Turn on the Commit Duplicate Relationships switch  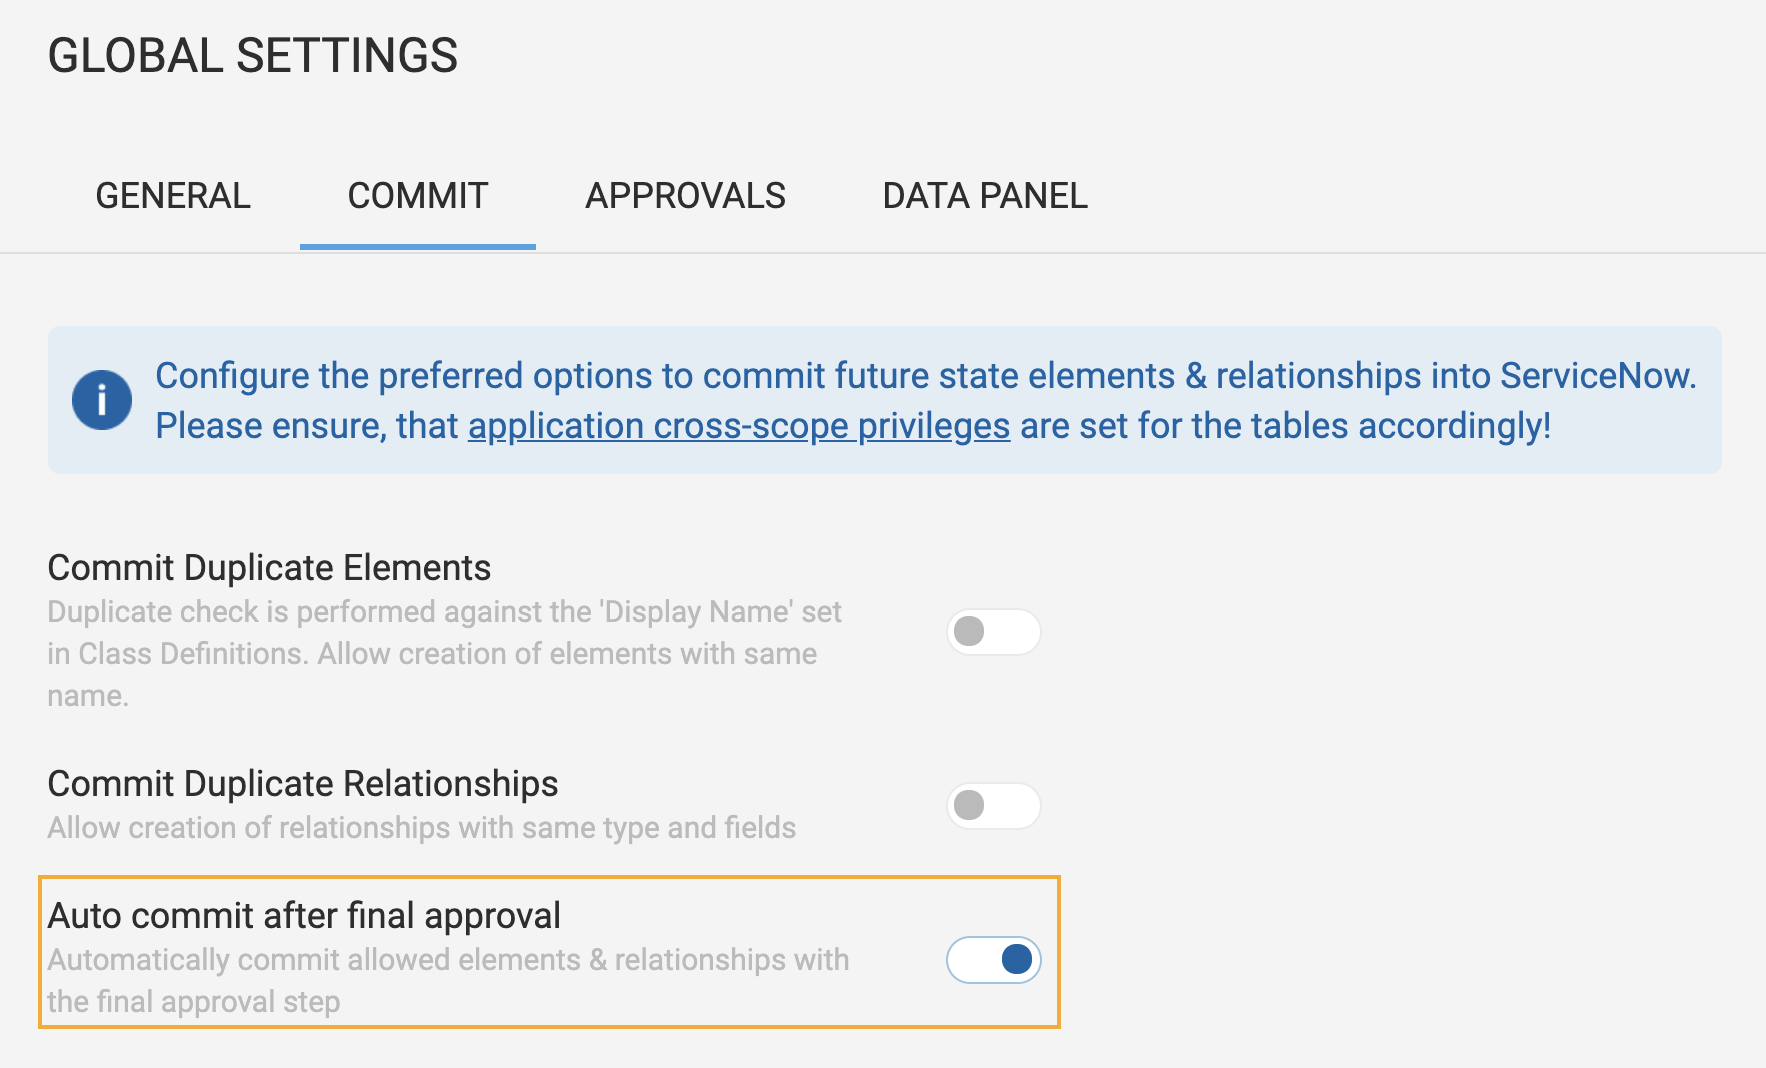993,806
